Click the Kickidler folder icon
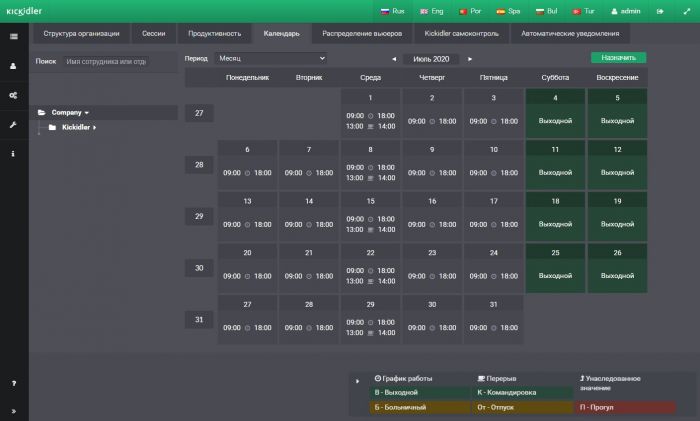This screenshot has width=700, height=421. coord(52,127)
